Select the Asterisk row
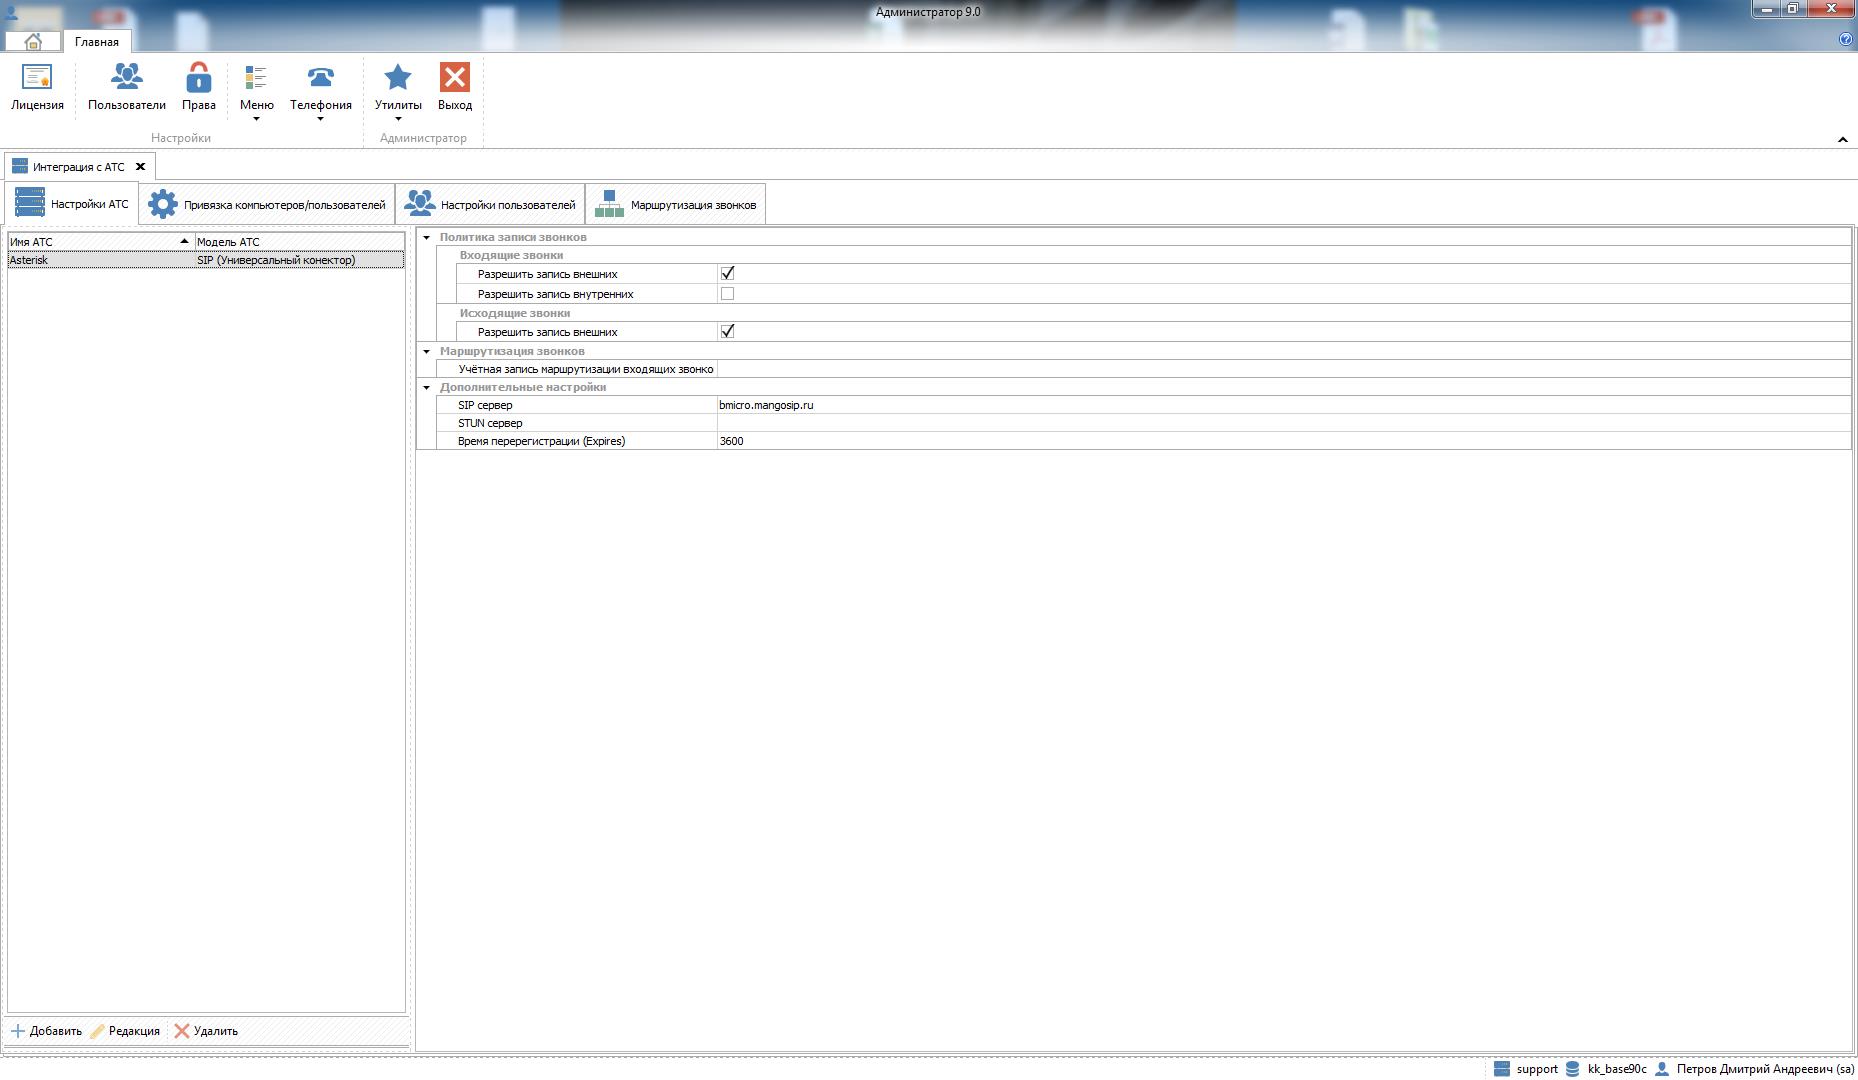 click(206, 260)
